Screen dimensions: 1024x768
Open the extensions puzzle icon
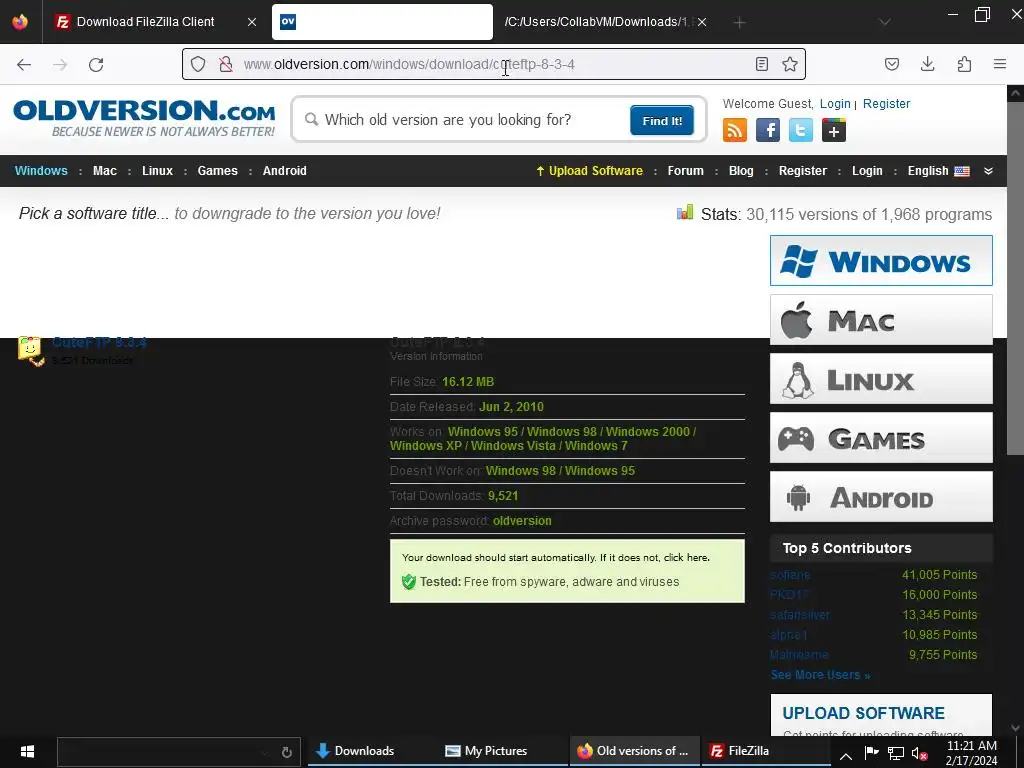pyautogui.click(x=964, y=64)
